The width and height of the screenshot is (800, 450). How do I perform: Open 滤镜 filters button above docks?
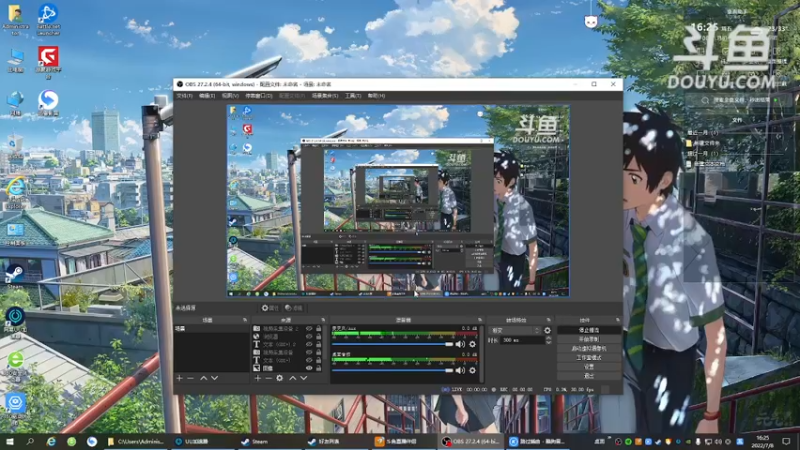coord(294,308)
